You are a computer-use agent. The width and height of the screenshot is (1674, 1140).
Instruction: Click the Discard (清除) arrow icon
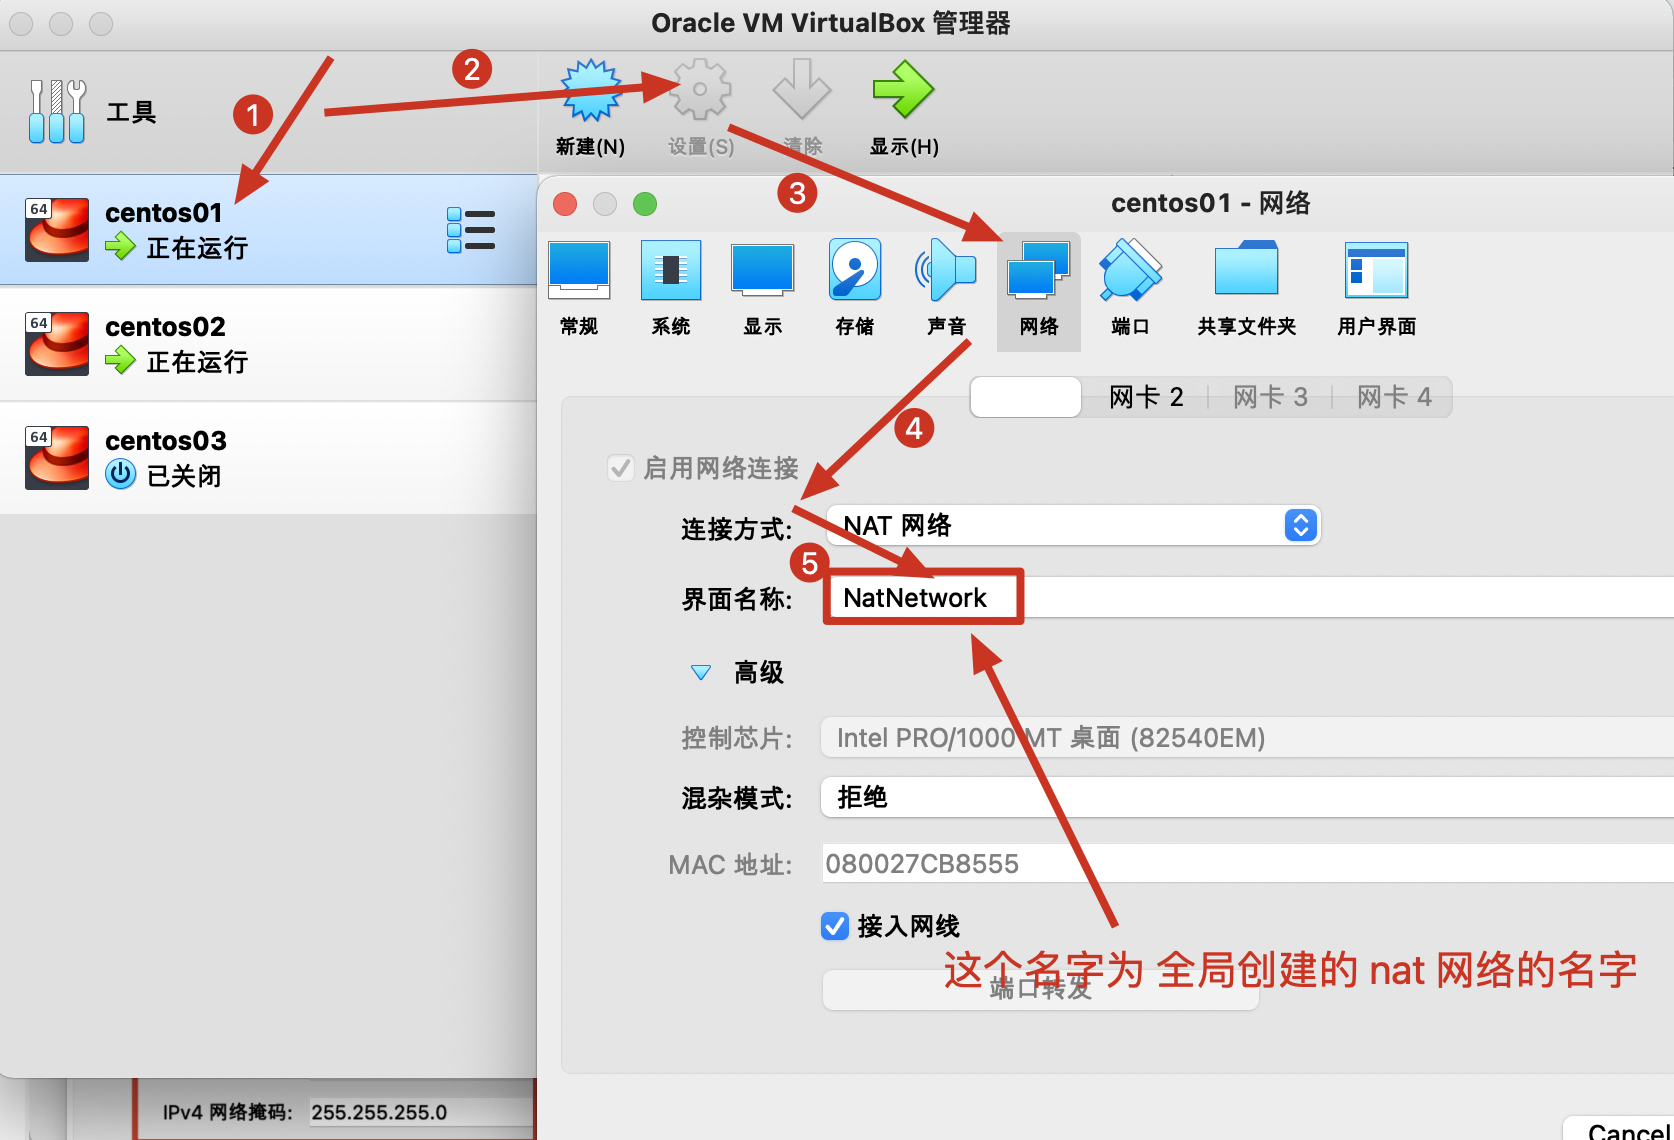[x=801, y=90]
